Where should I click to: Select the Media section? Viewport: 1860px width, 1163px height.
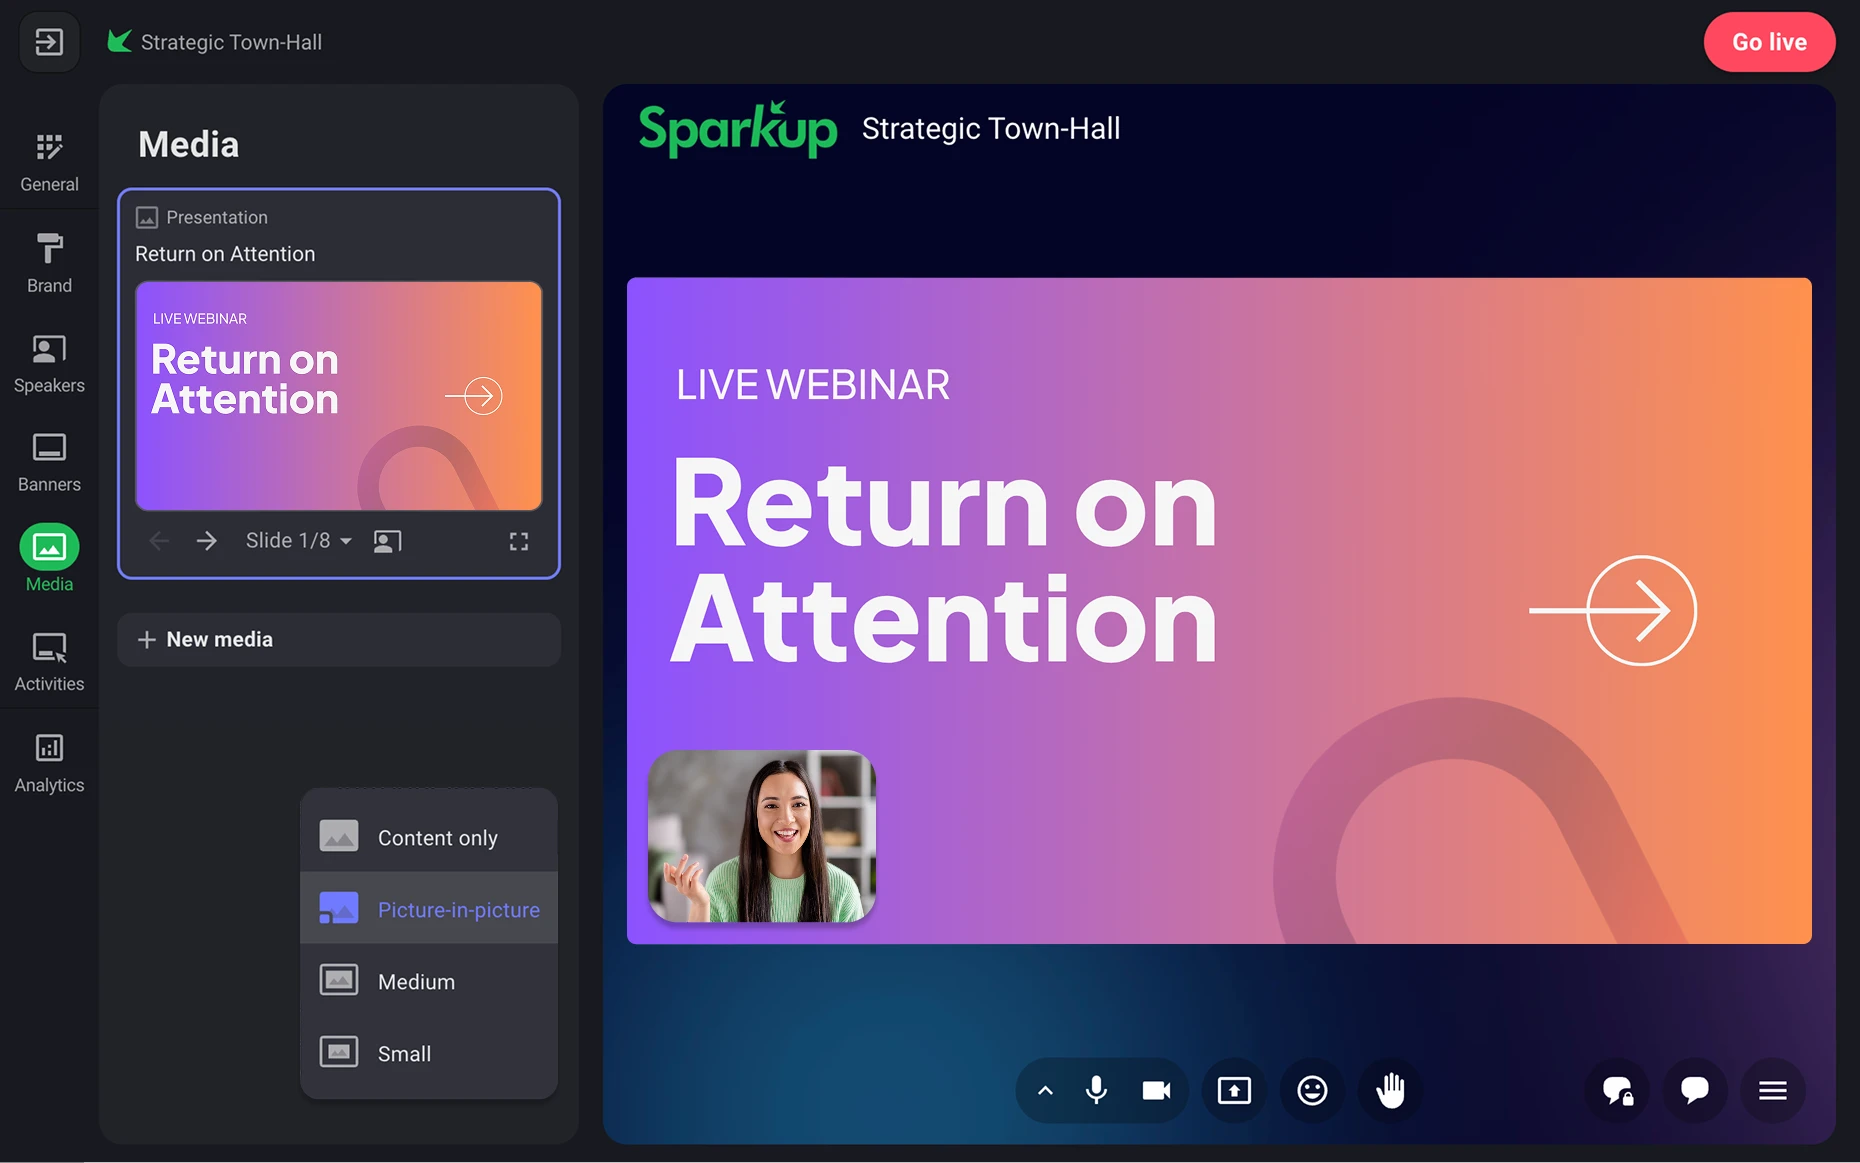point(49,559)
